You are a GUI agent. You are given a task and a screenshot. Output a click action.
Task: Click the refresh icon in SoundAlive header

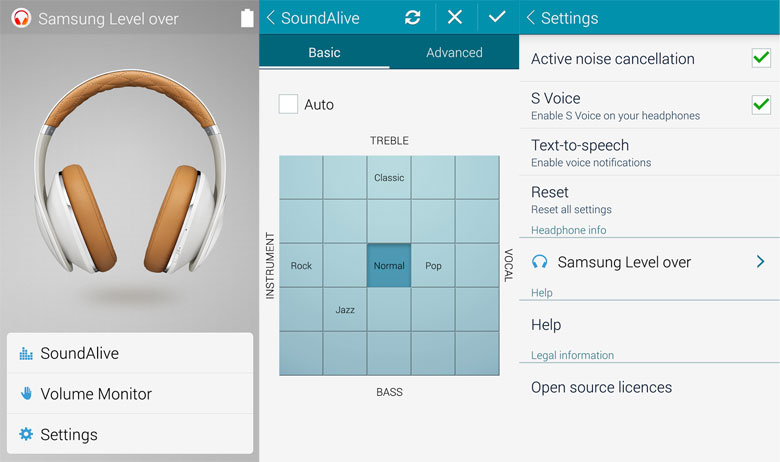click(x=412, y=18)
